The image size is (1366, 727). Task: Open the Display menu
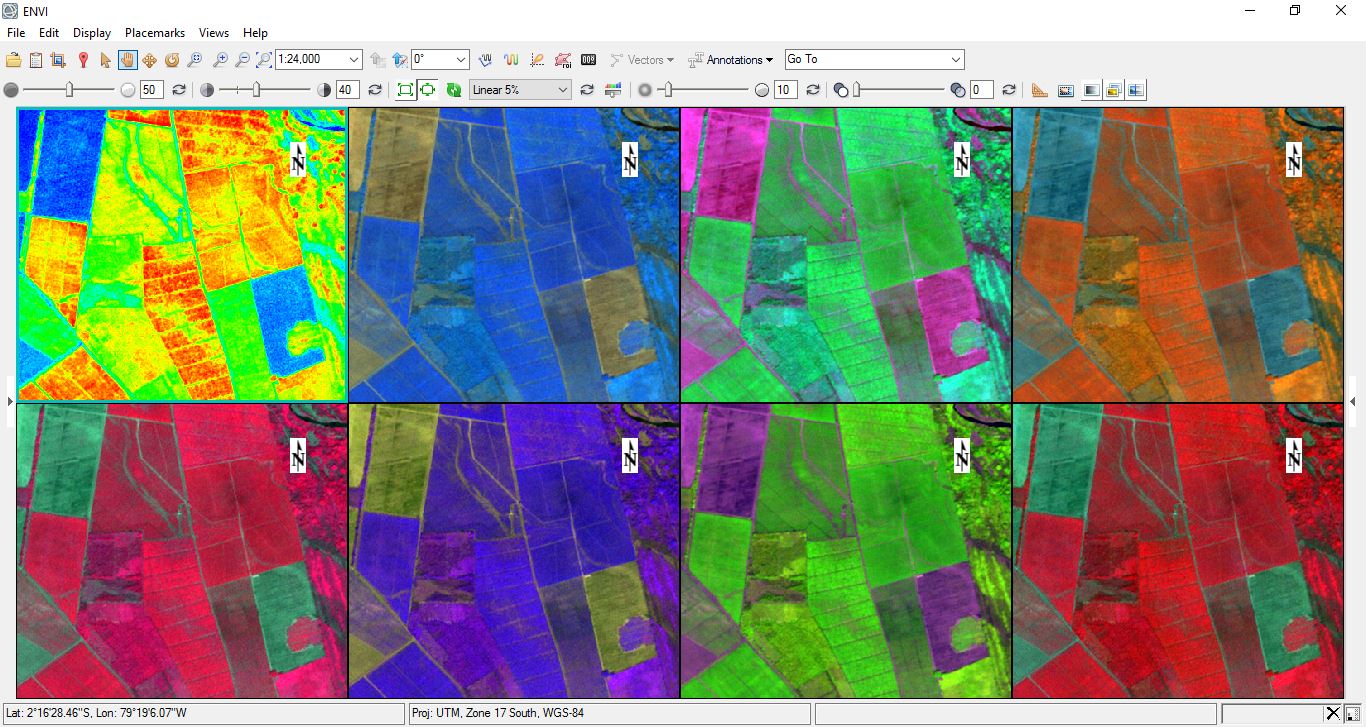[91, 32]
